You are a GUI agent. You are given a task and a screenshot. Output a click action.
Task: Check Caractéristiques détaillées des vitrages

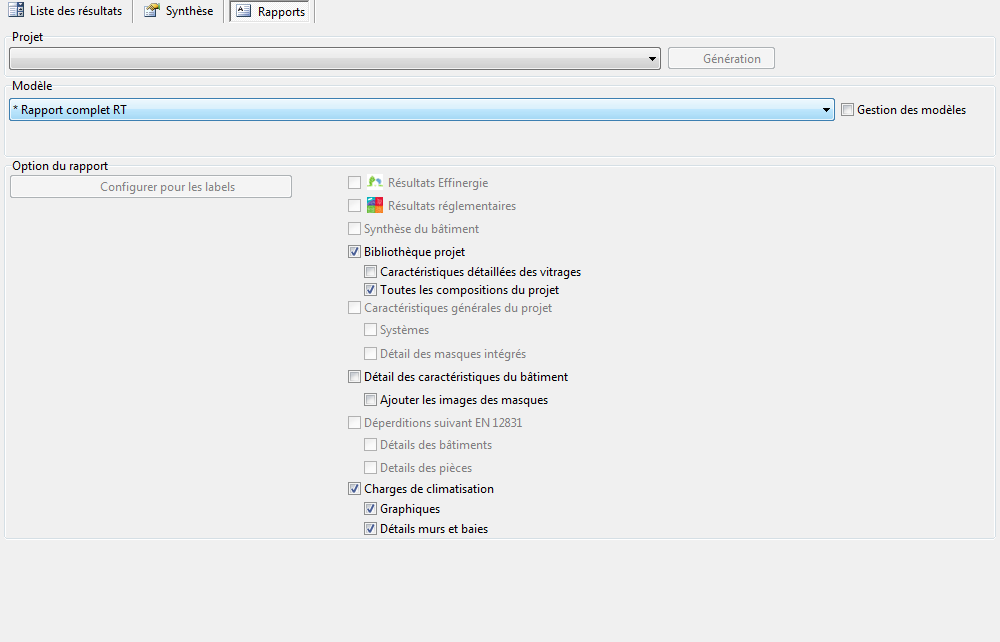[371, 272]
